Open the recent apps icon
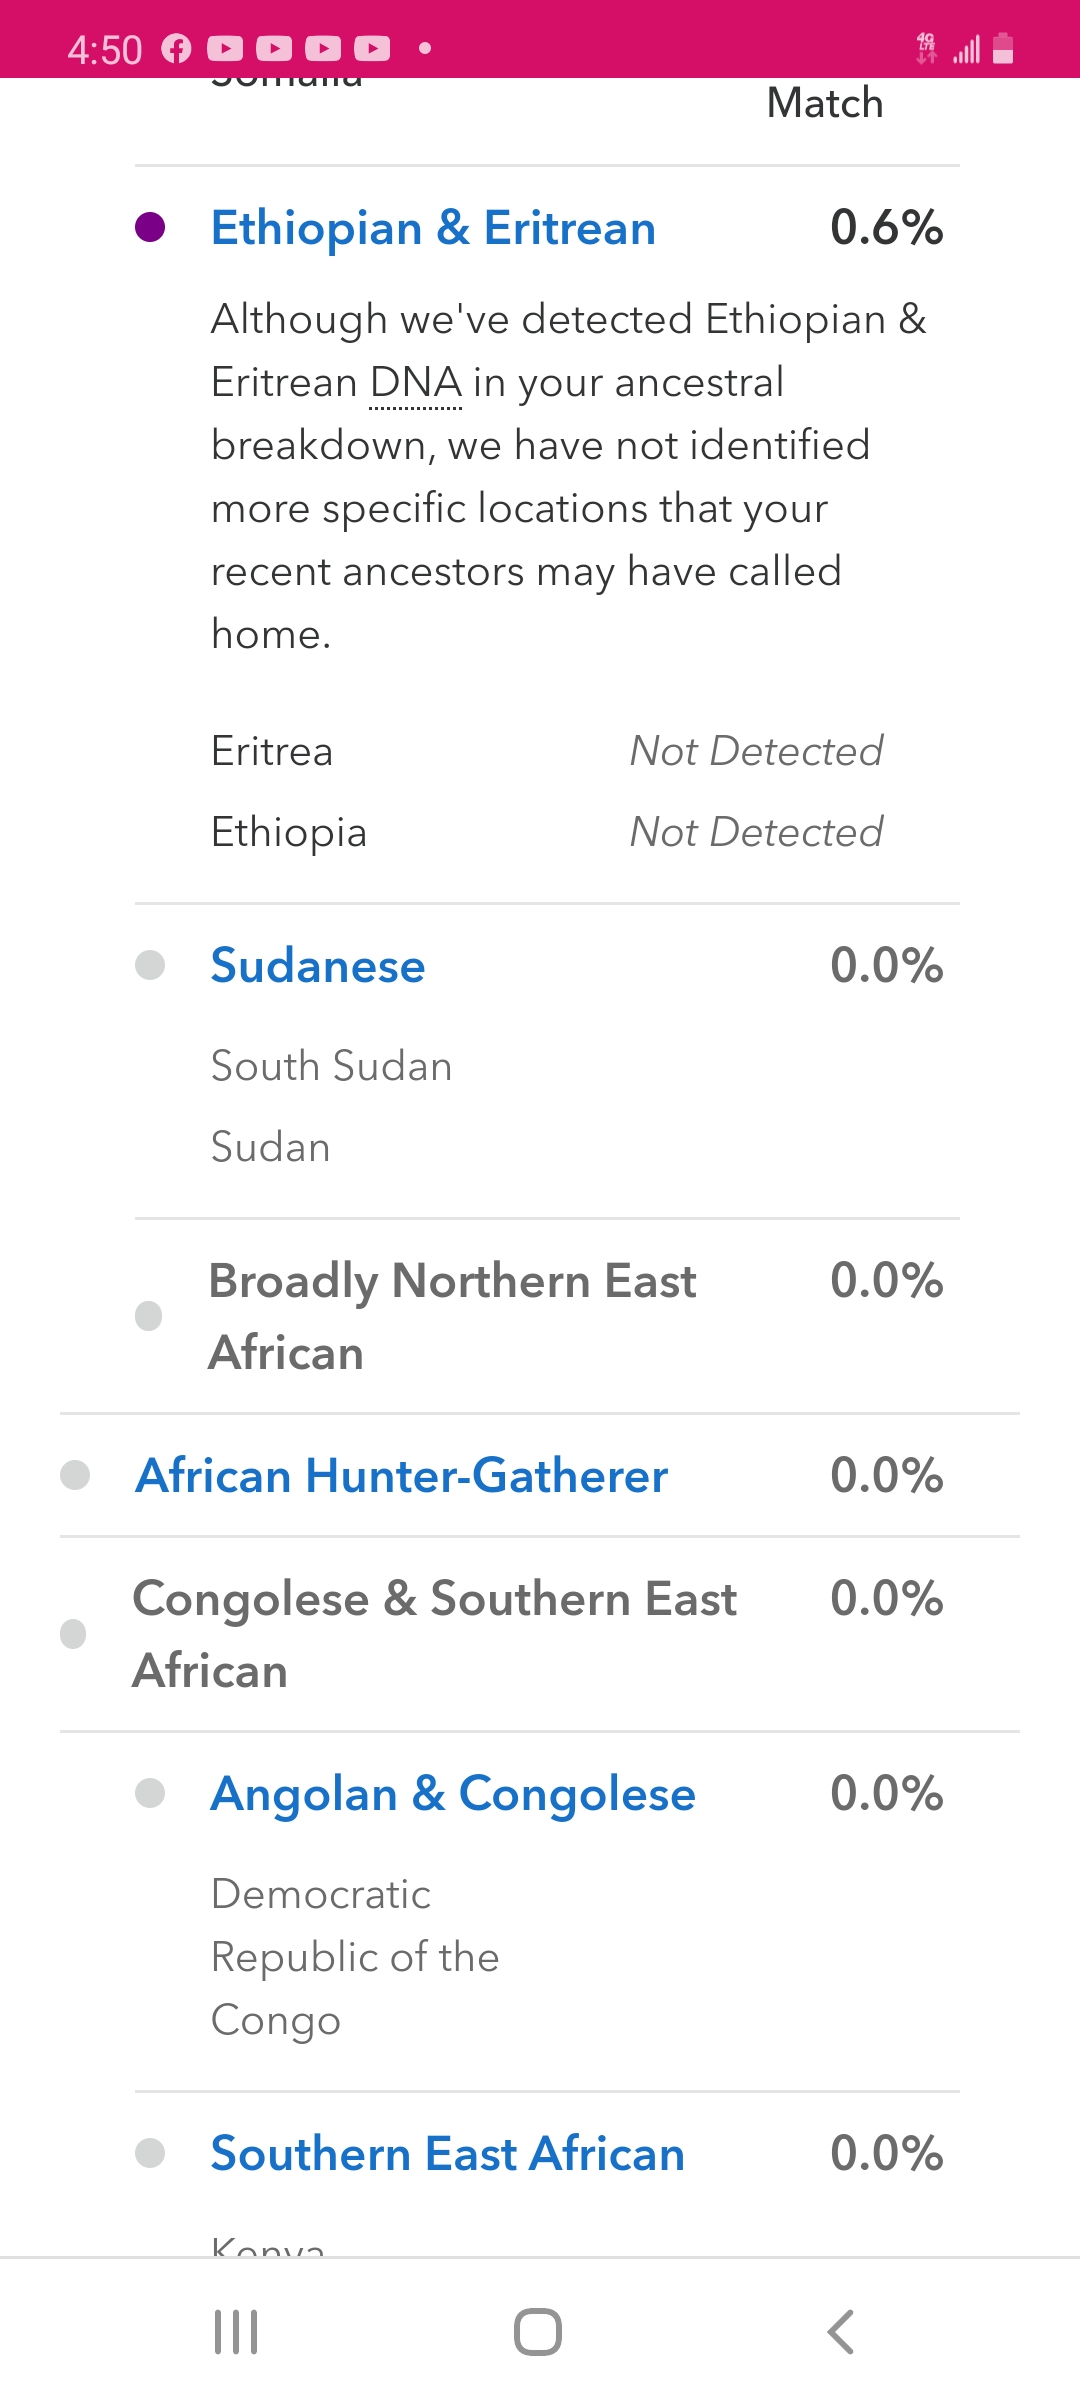Viewport: 1080px width, 2400px height. tap(236, 2332)
